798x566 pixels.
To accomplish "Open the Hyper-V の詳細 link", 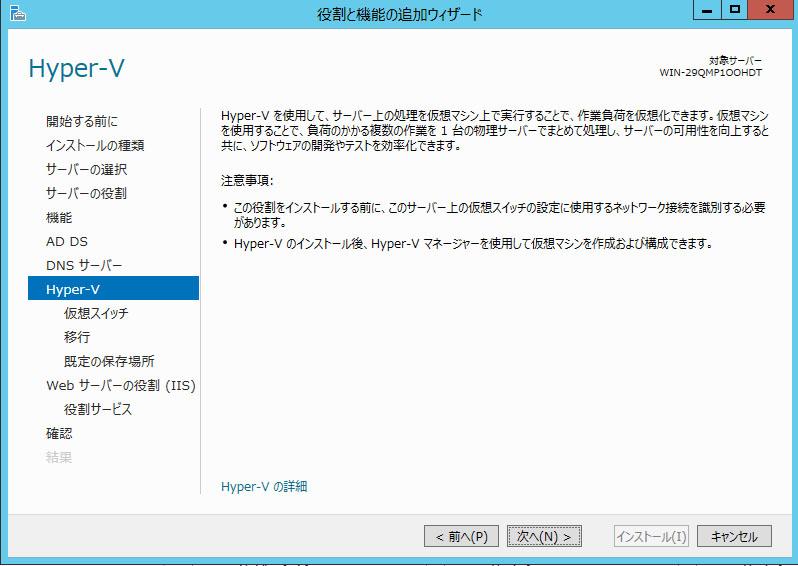I will tap(264, 487).
